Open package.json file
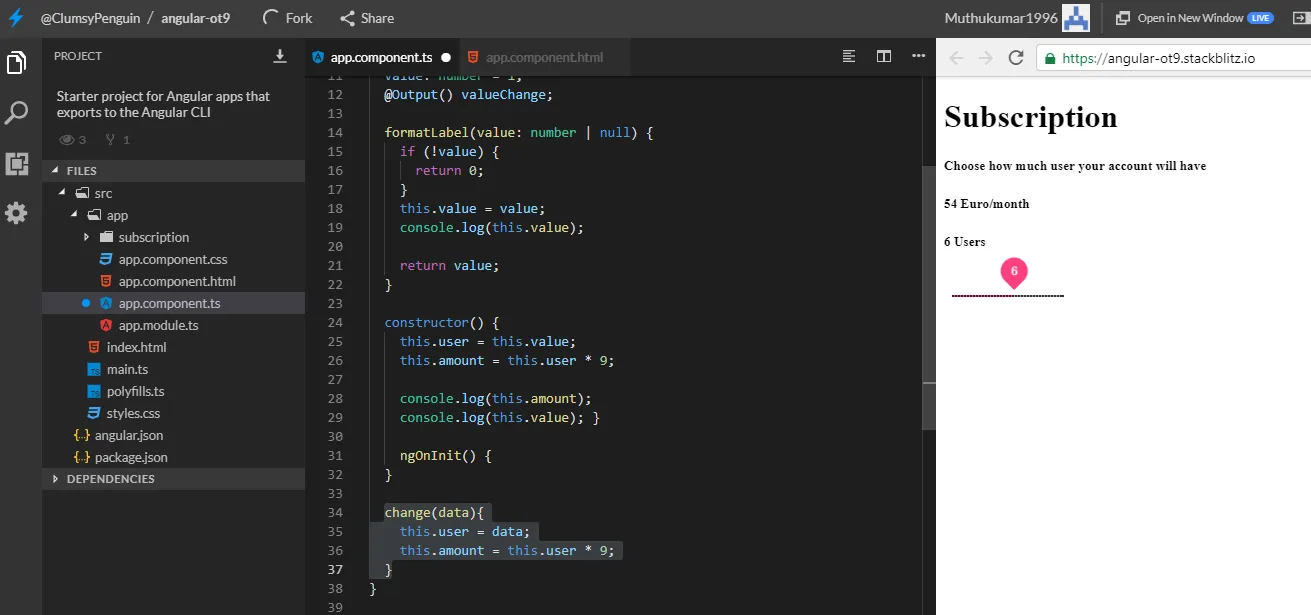 pyautogui.click(x=131, y=457)
